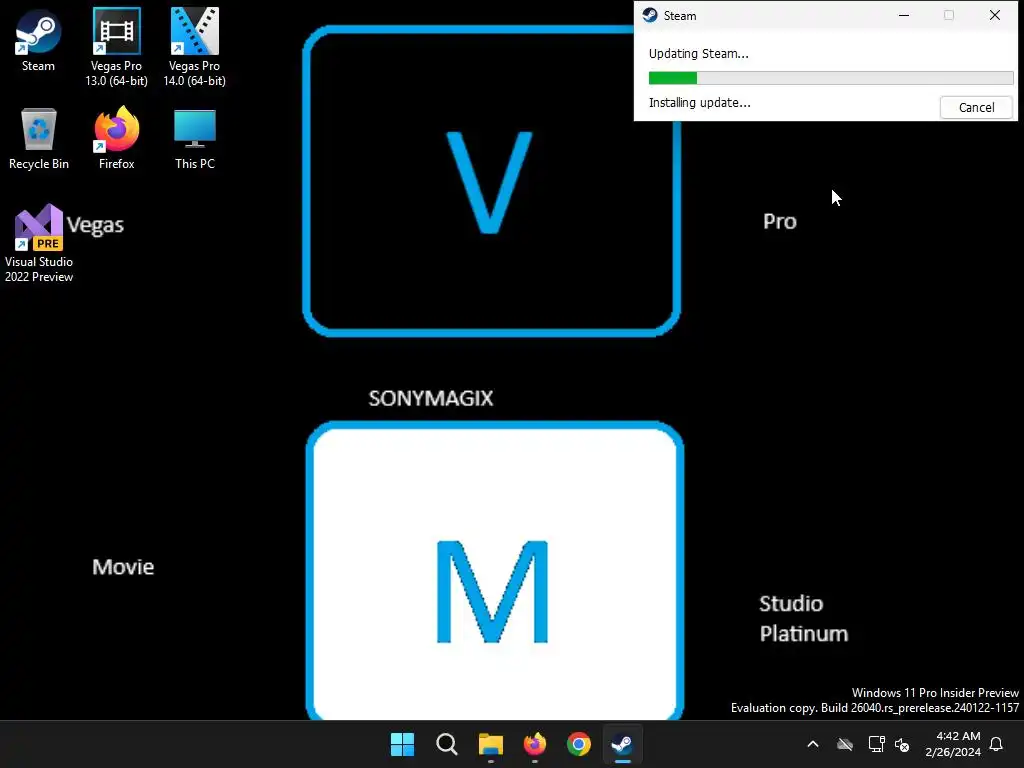This screenshot has width=1024, height=768.
Task: Select the Recycle Bin icon
Action: click(x=39, y=138)
